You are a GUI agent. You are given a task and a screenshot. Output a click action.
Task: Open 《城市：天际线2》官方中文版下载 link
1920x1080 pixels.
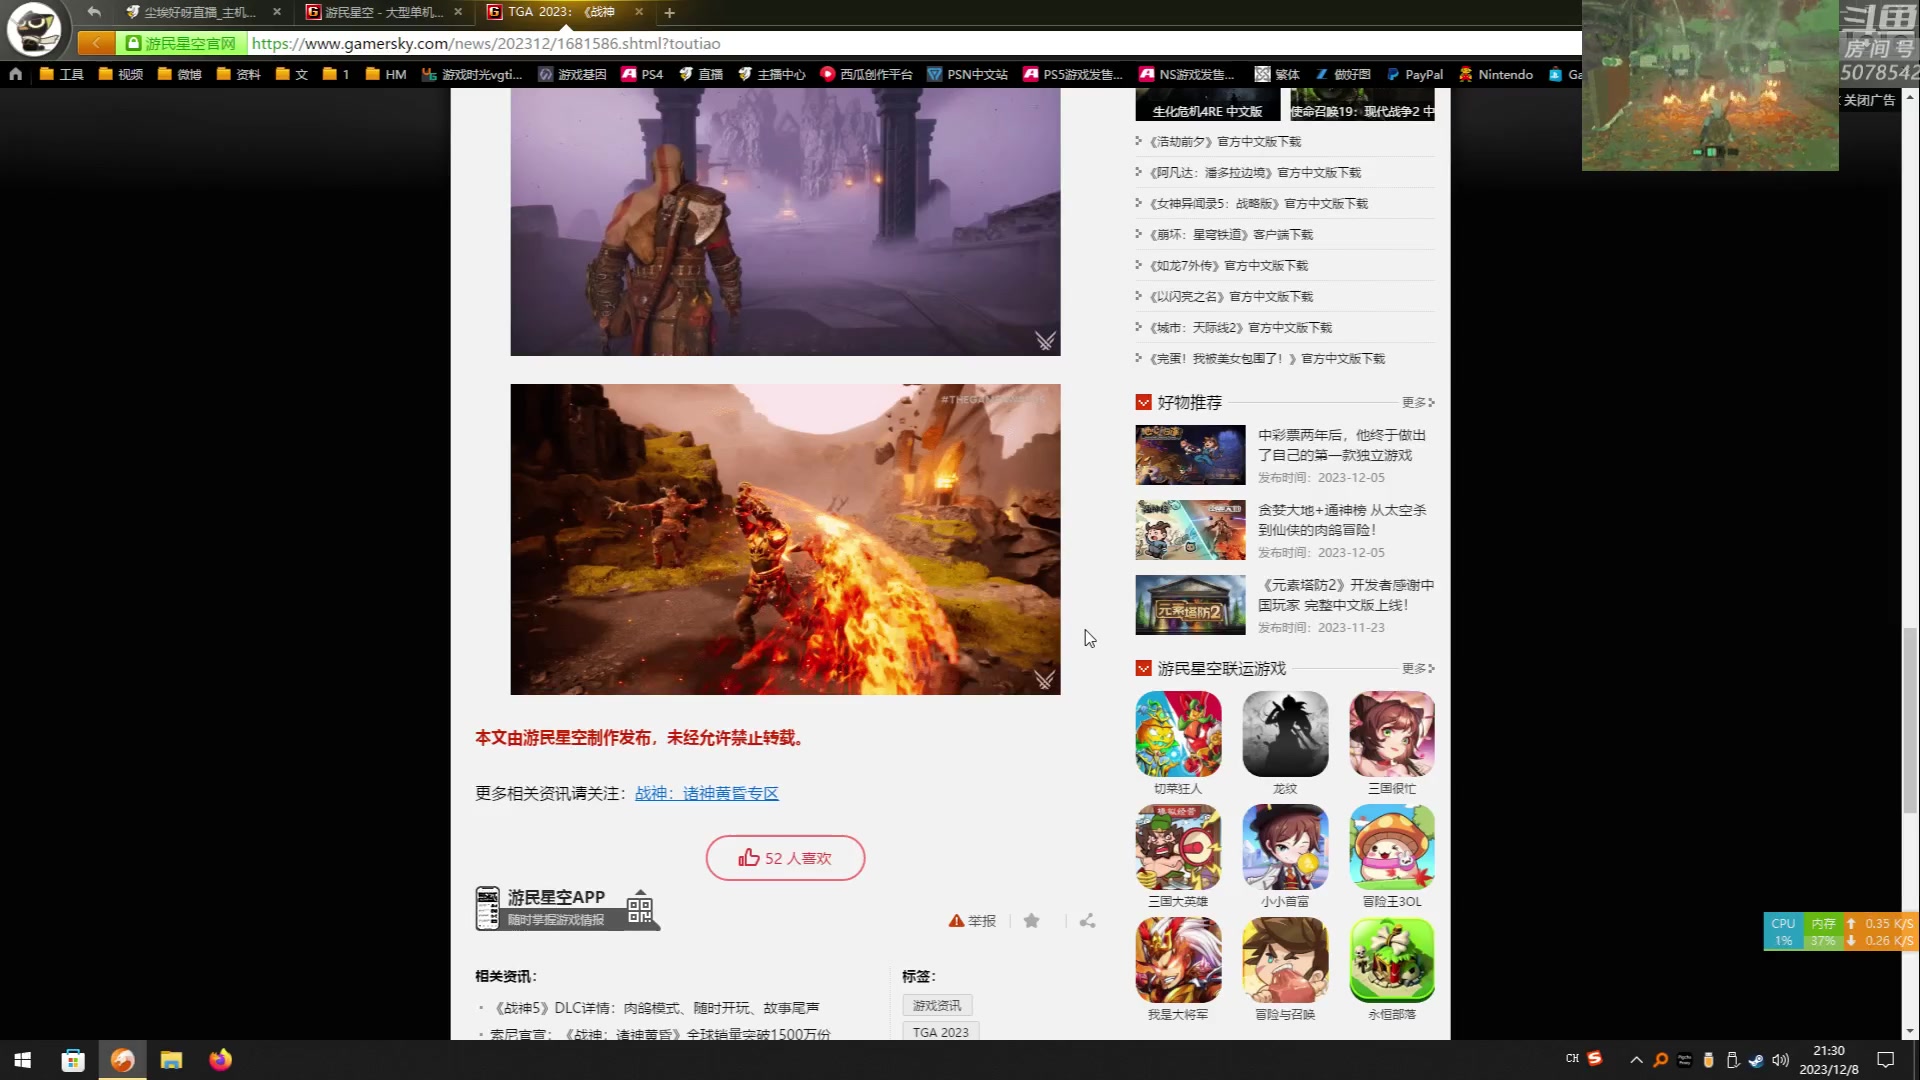[x=1240, y=327]
